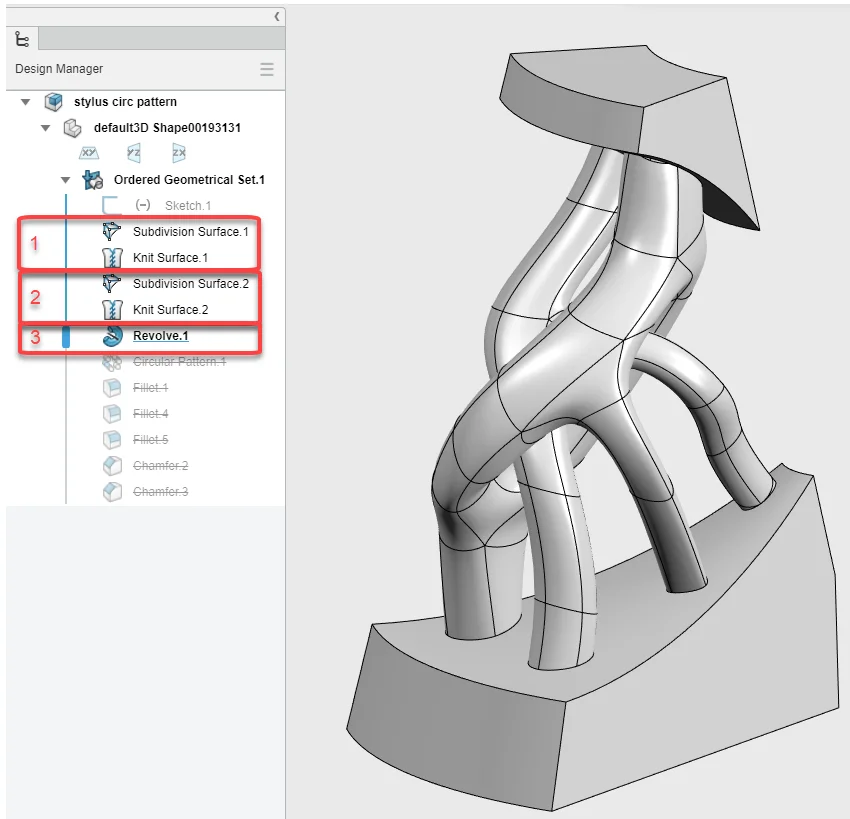
Task: Click the blue rollback bar marker beside Revolve.1
Action: click(x=66, y=337)
